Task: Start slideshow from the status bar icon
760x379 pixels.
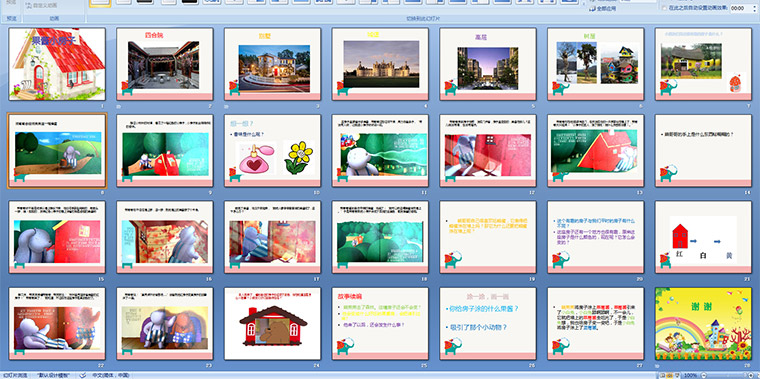Action: tap(677, 376)
